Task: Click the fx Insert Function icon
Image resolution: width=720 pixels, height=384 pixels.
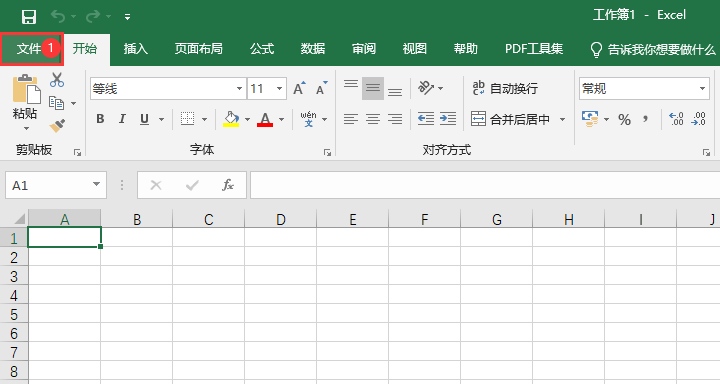Action: (228, 185)
